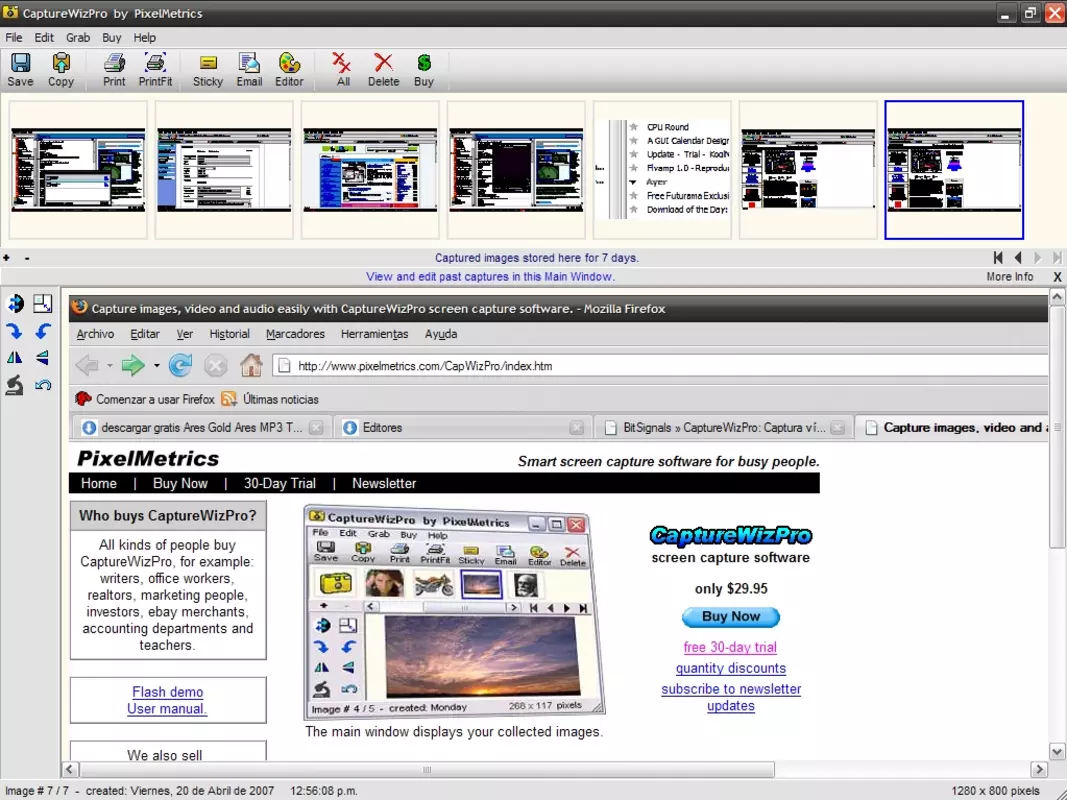1067x800 pixels.
Task: Select the CPU Round list thumbnail
Action: 662,170
